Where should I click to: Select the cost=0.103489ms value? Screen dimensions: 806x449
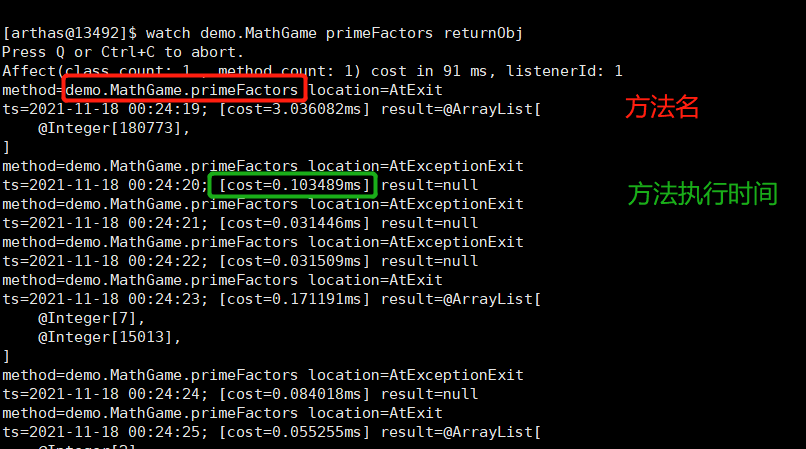point(294,185)
